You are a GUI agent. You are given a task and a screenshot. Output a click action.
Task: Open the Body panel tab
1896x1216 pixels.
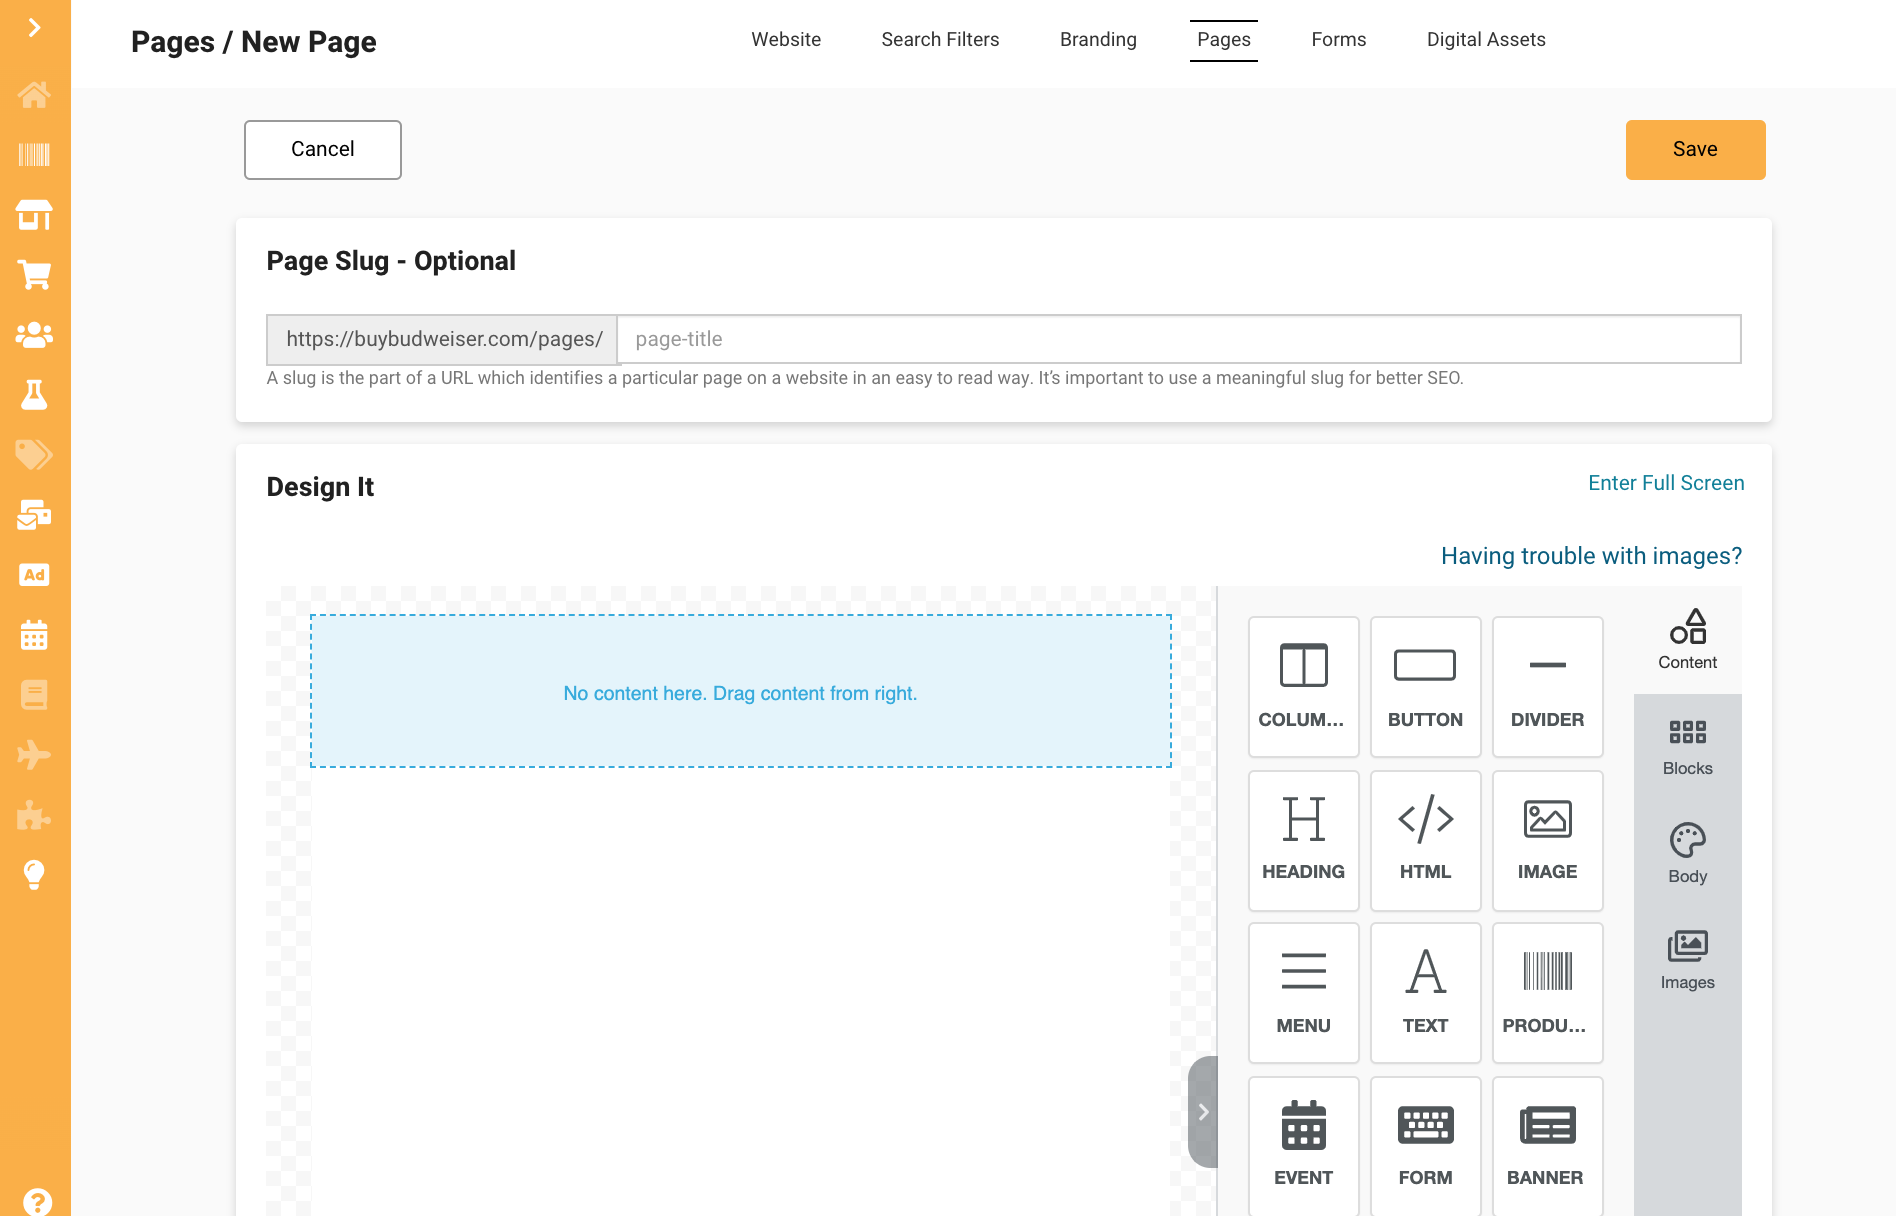(x=1688, y=853)
